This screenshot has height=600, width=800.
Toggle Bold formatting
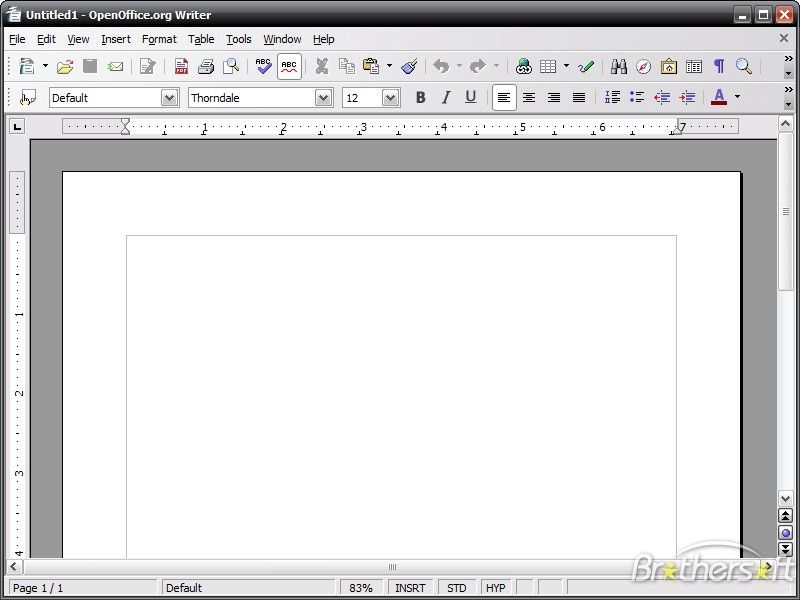420,97
